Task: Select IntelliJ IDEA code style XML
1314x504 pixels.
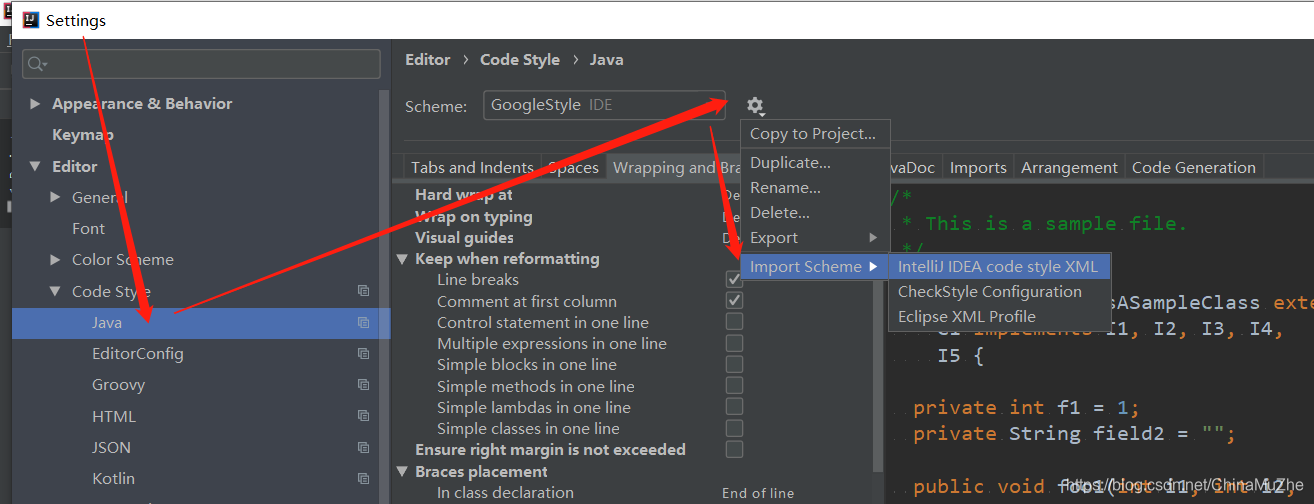Action: coord(999,267)
